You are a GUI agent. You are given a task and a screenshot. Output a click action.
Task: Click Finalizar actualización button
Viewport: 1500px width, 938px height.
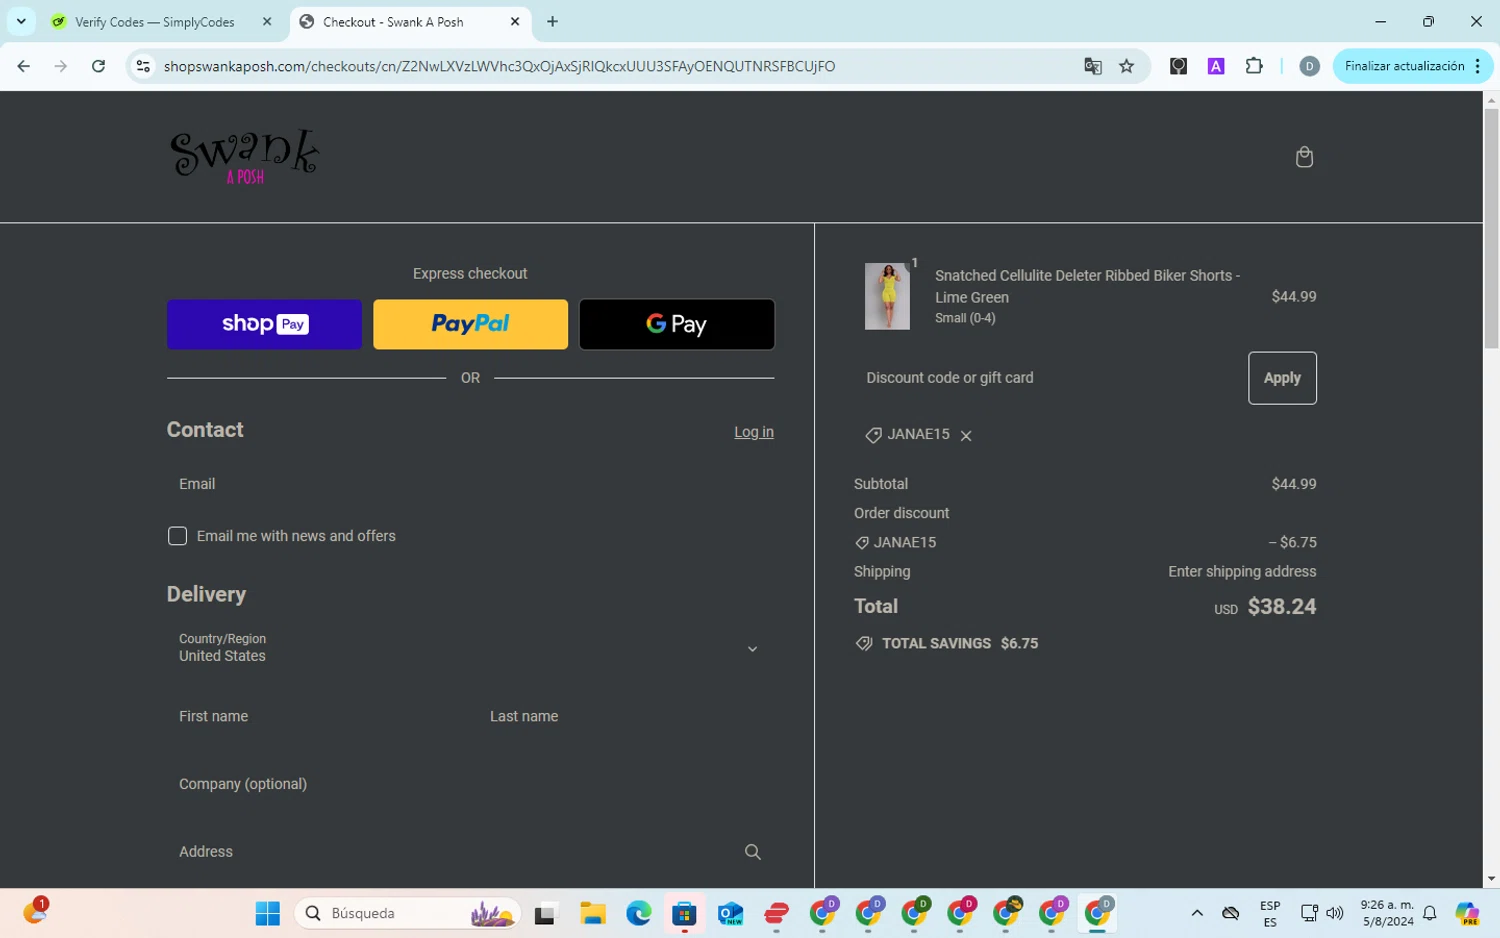(x=1404, y=66)
